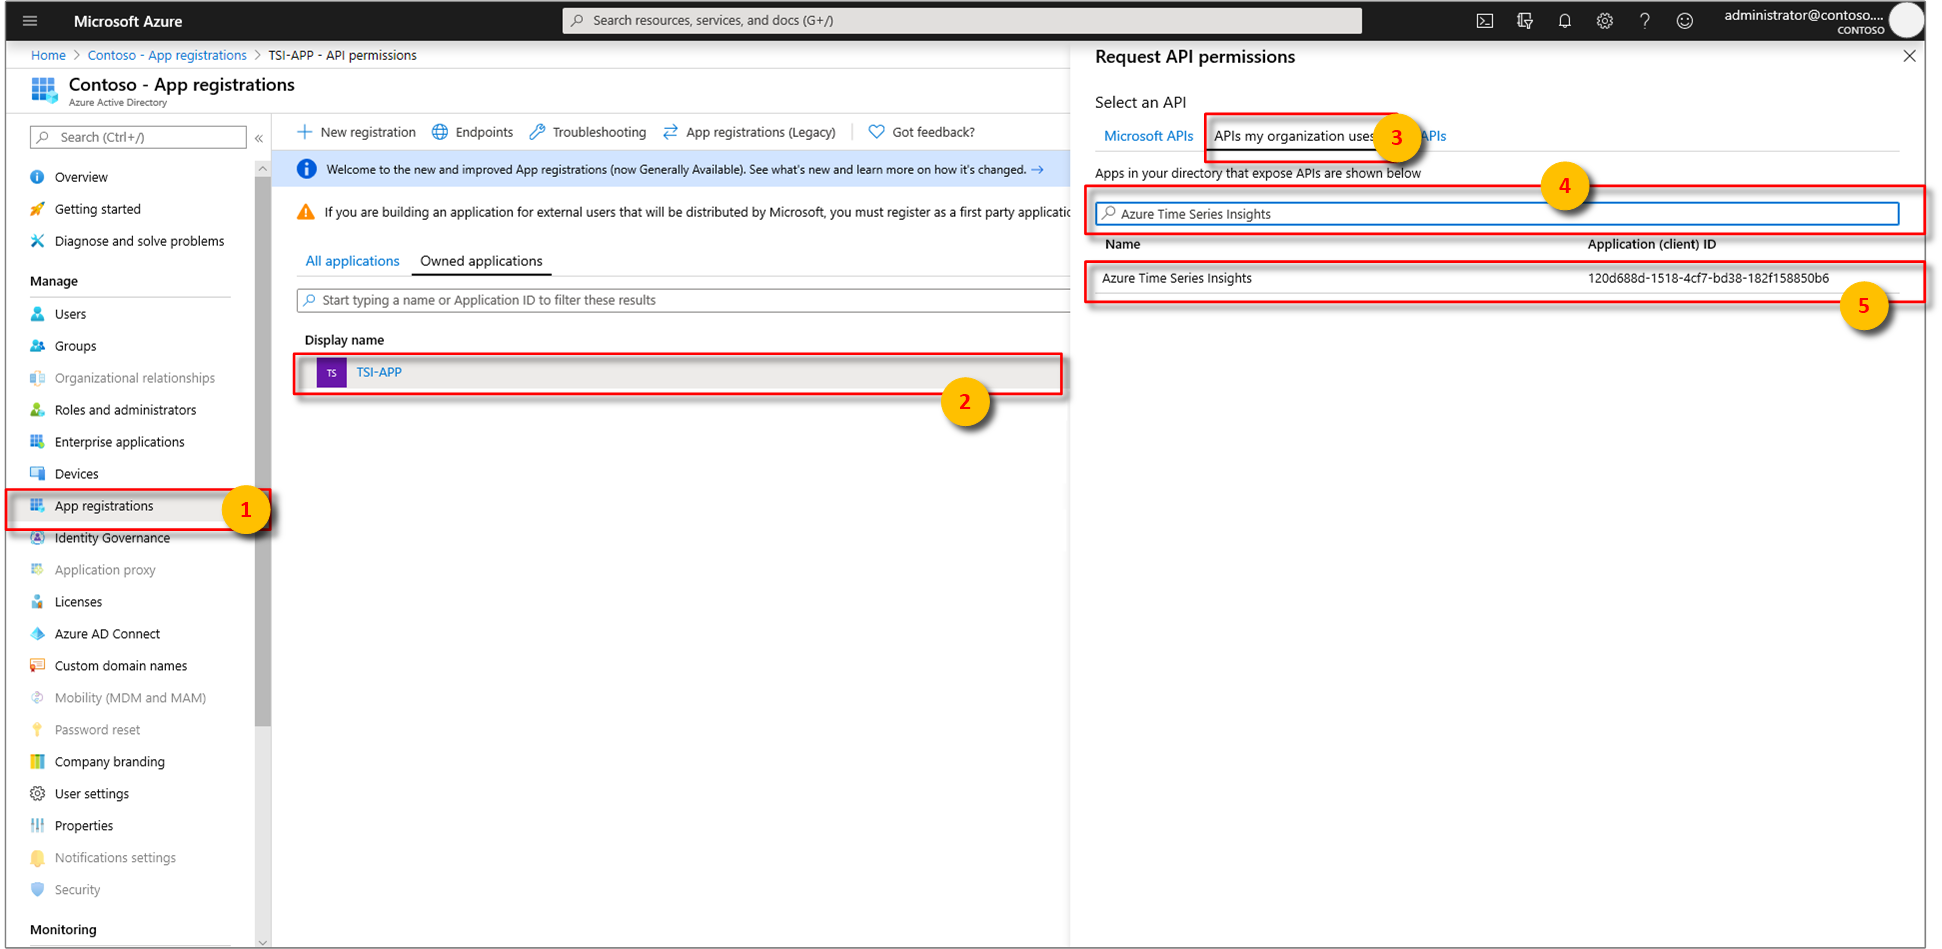This screenshot has width=1942, height=949.
Task: Open App registrations in the sidebar
Action: click(101, 505)
